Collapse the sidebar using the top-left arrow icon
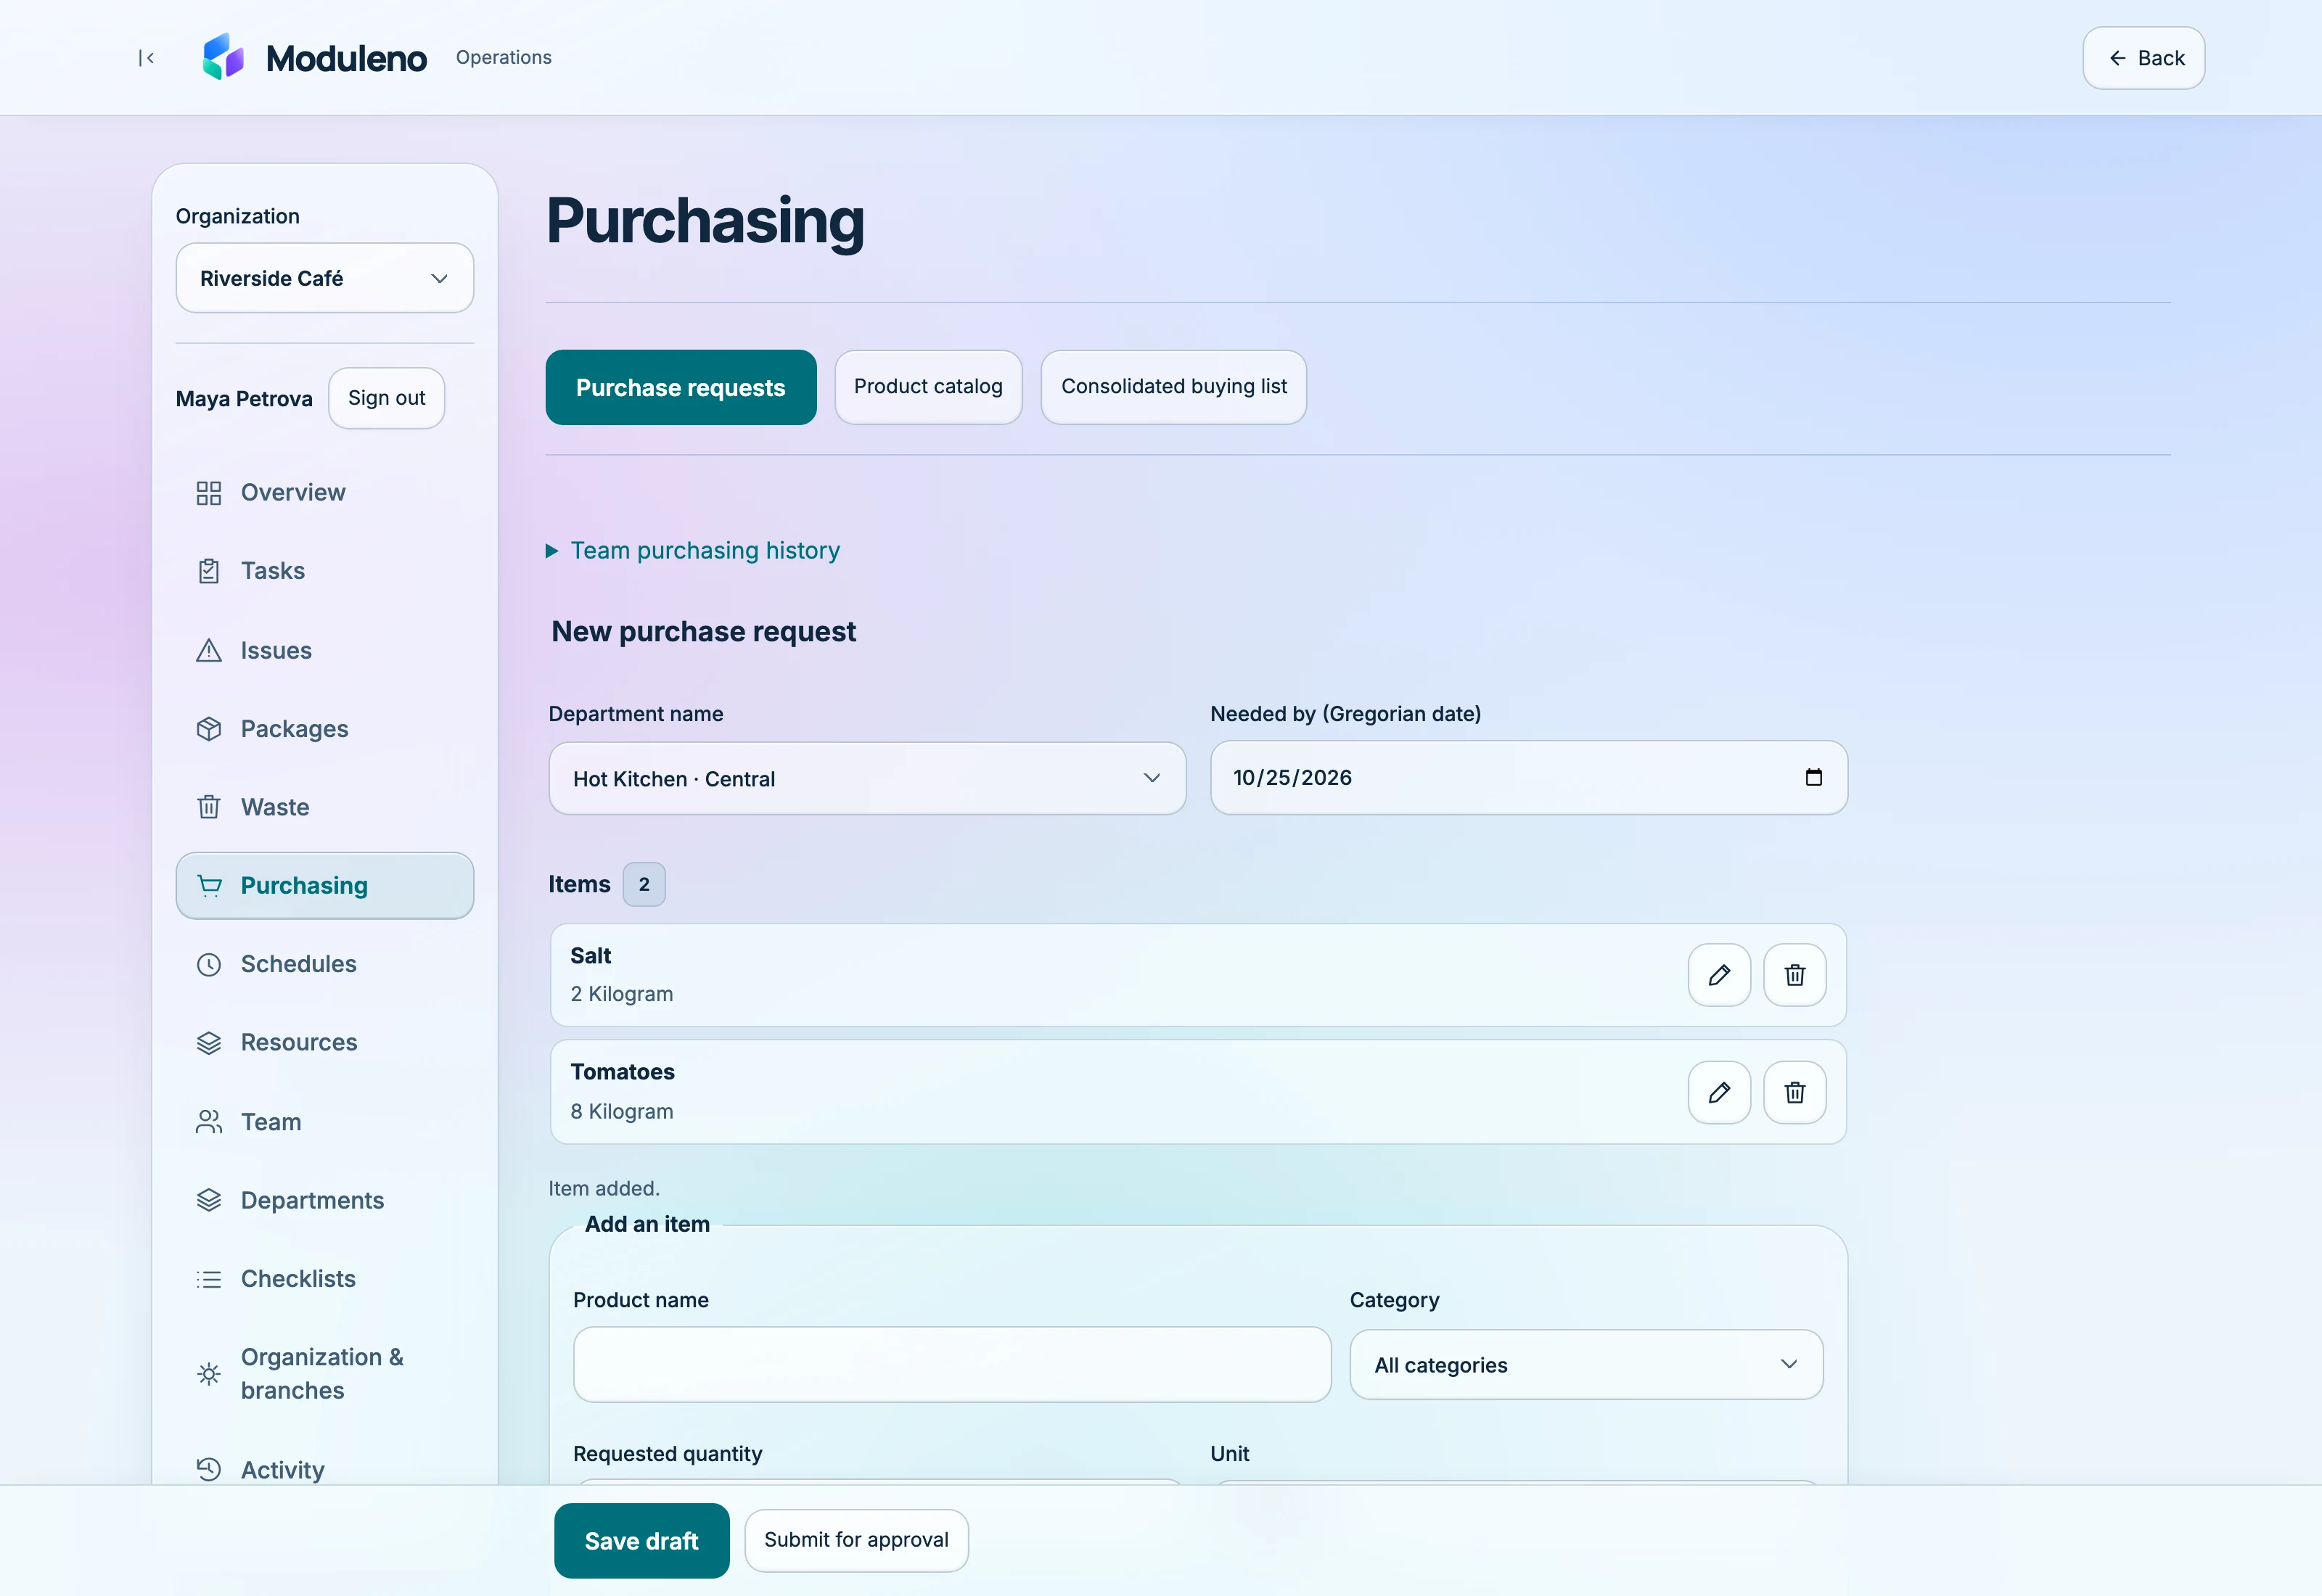 tap(146, 58)
